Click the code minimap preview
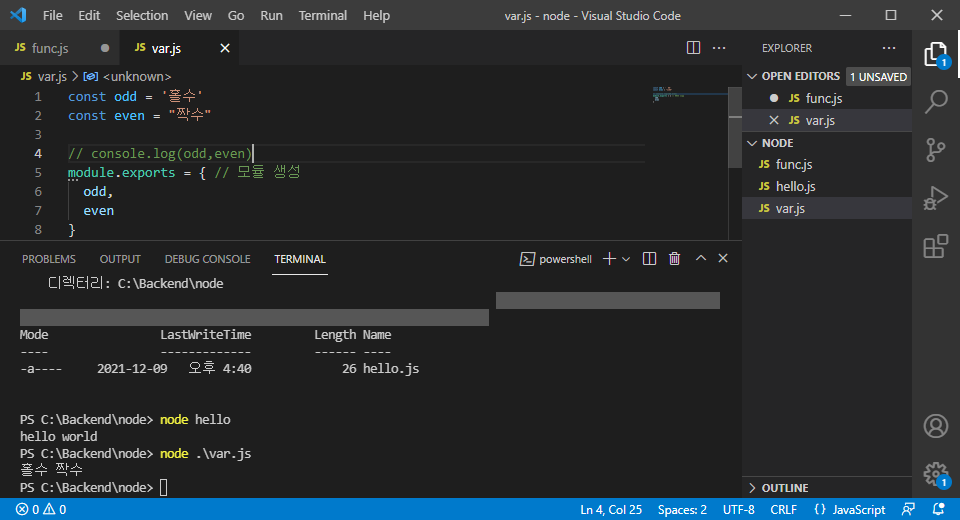 tap(688, 94)
